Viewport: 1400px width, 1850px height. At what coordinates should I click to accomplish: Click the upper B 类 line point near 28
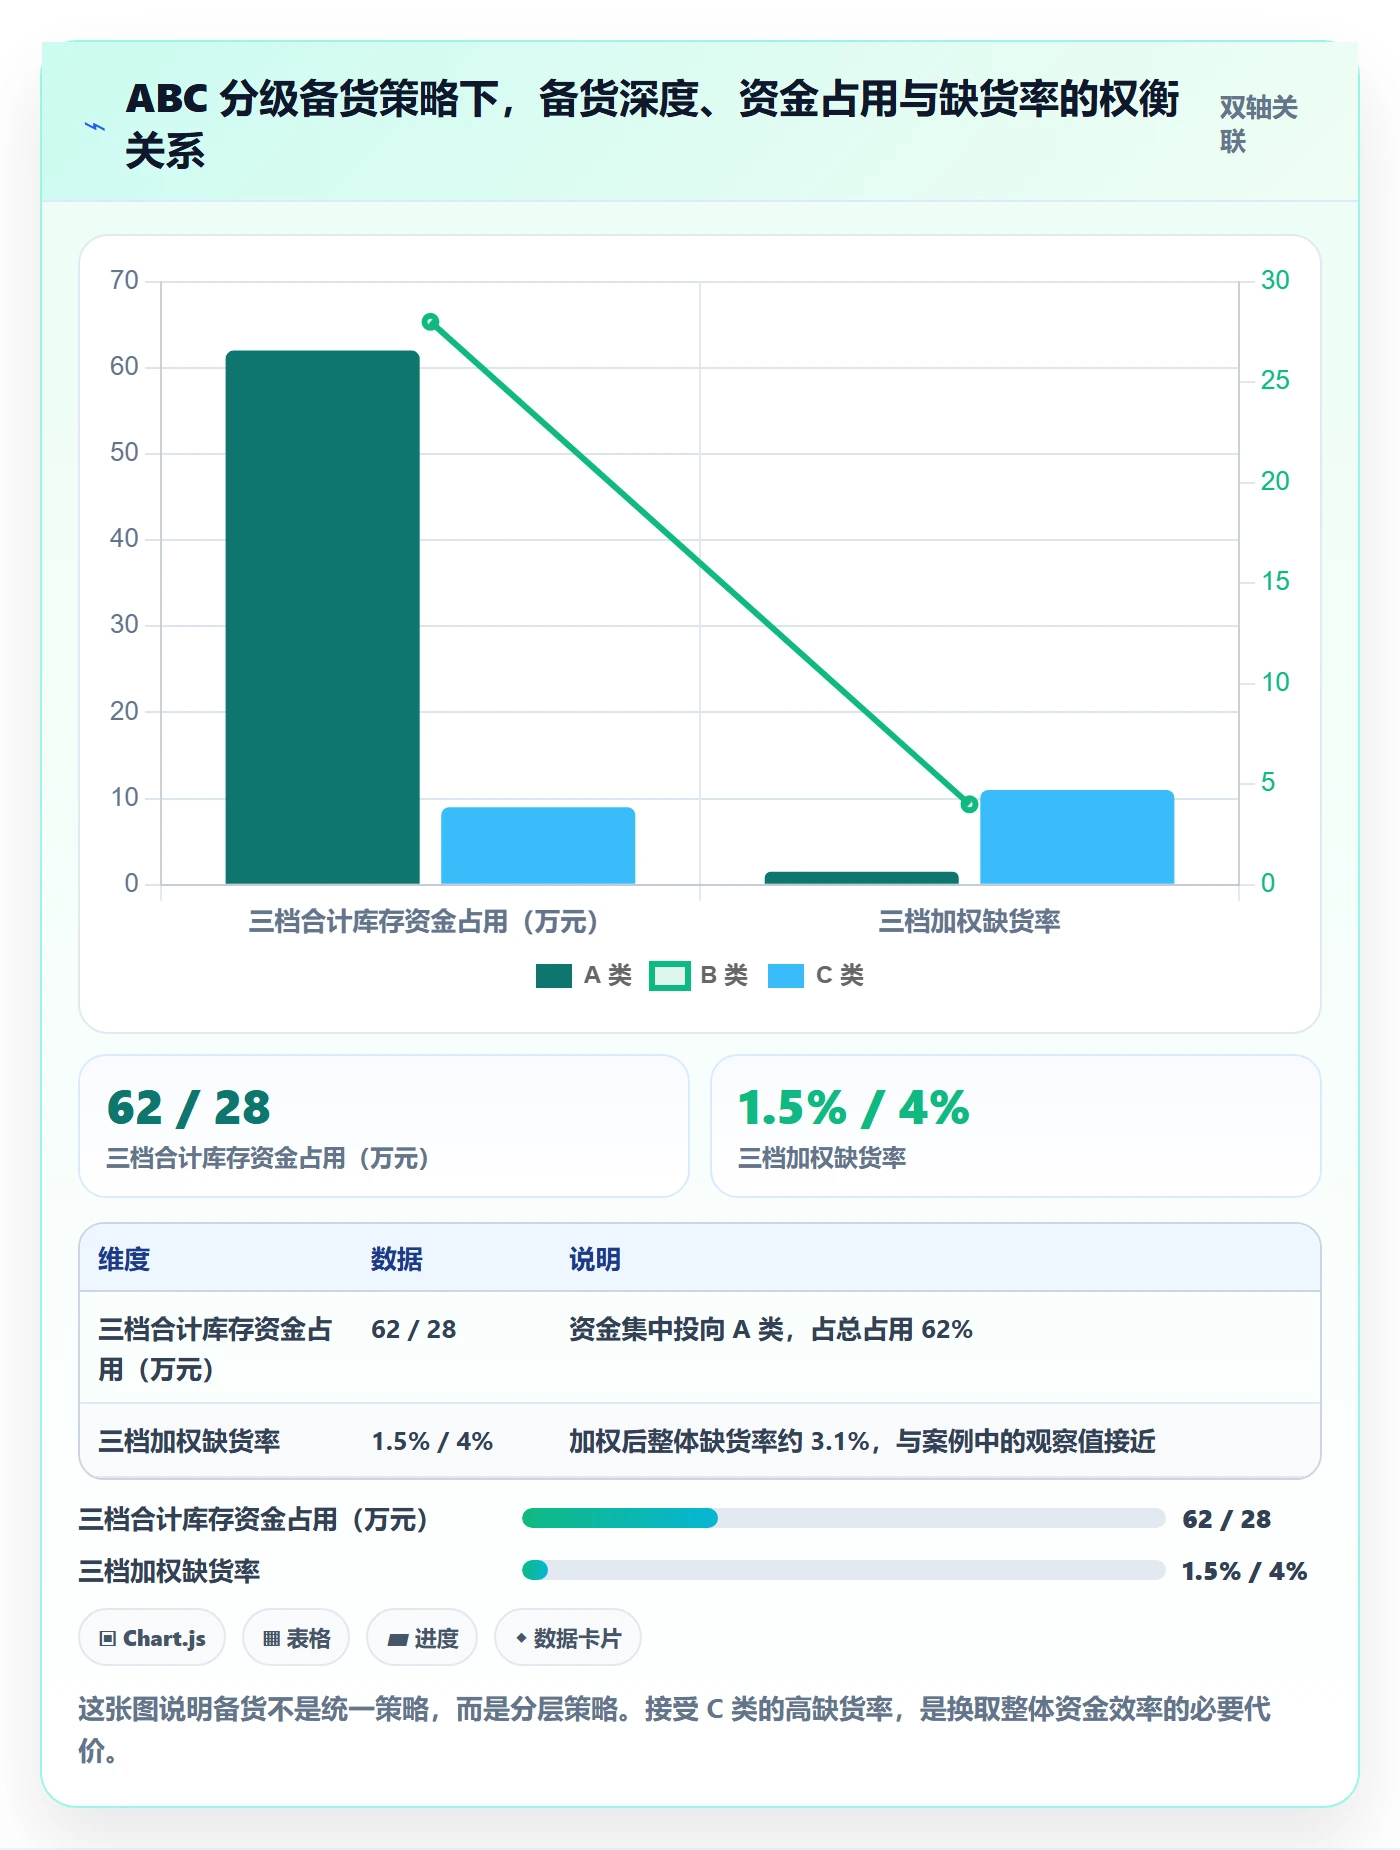click(x=430, y=322)
